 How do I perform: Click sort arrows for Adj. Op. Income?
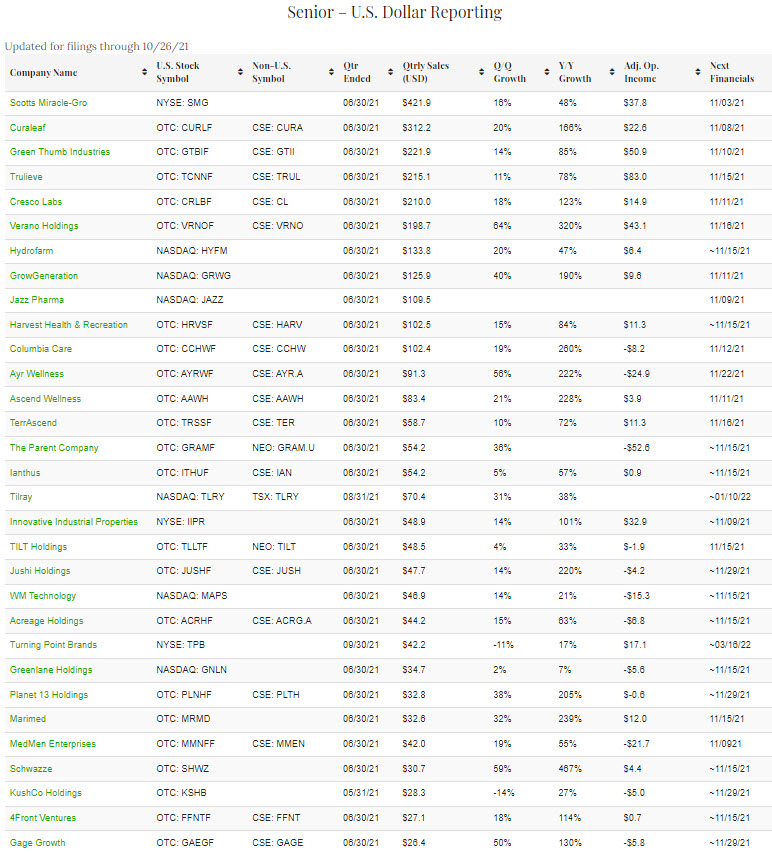[x=697, y=73]
